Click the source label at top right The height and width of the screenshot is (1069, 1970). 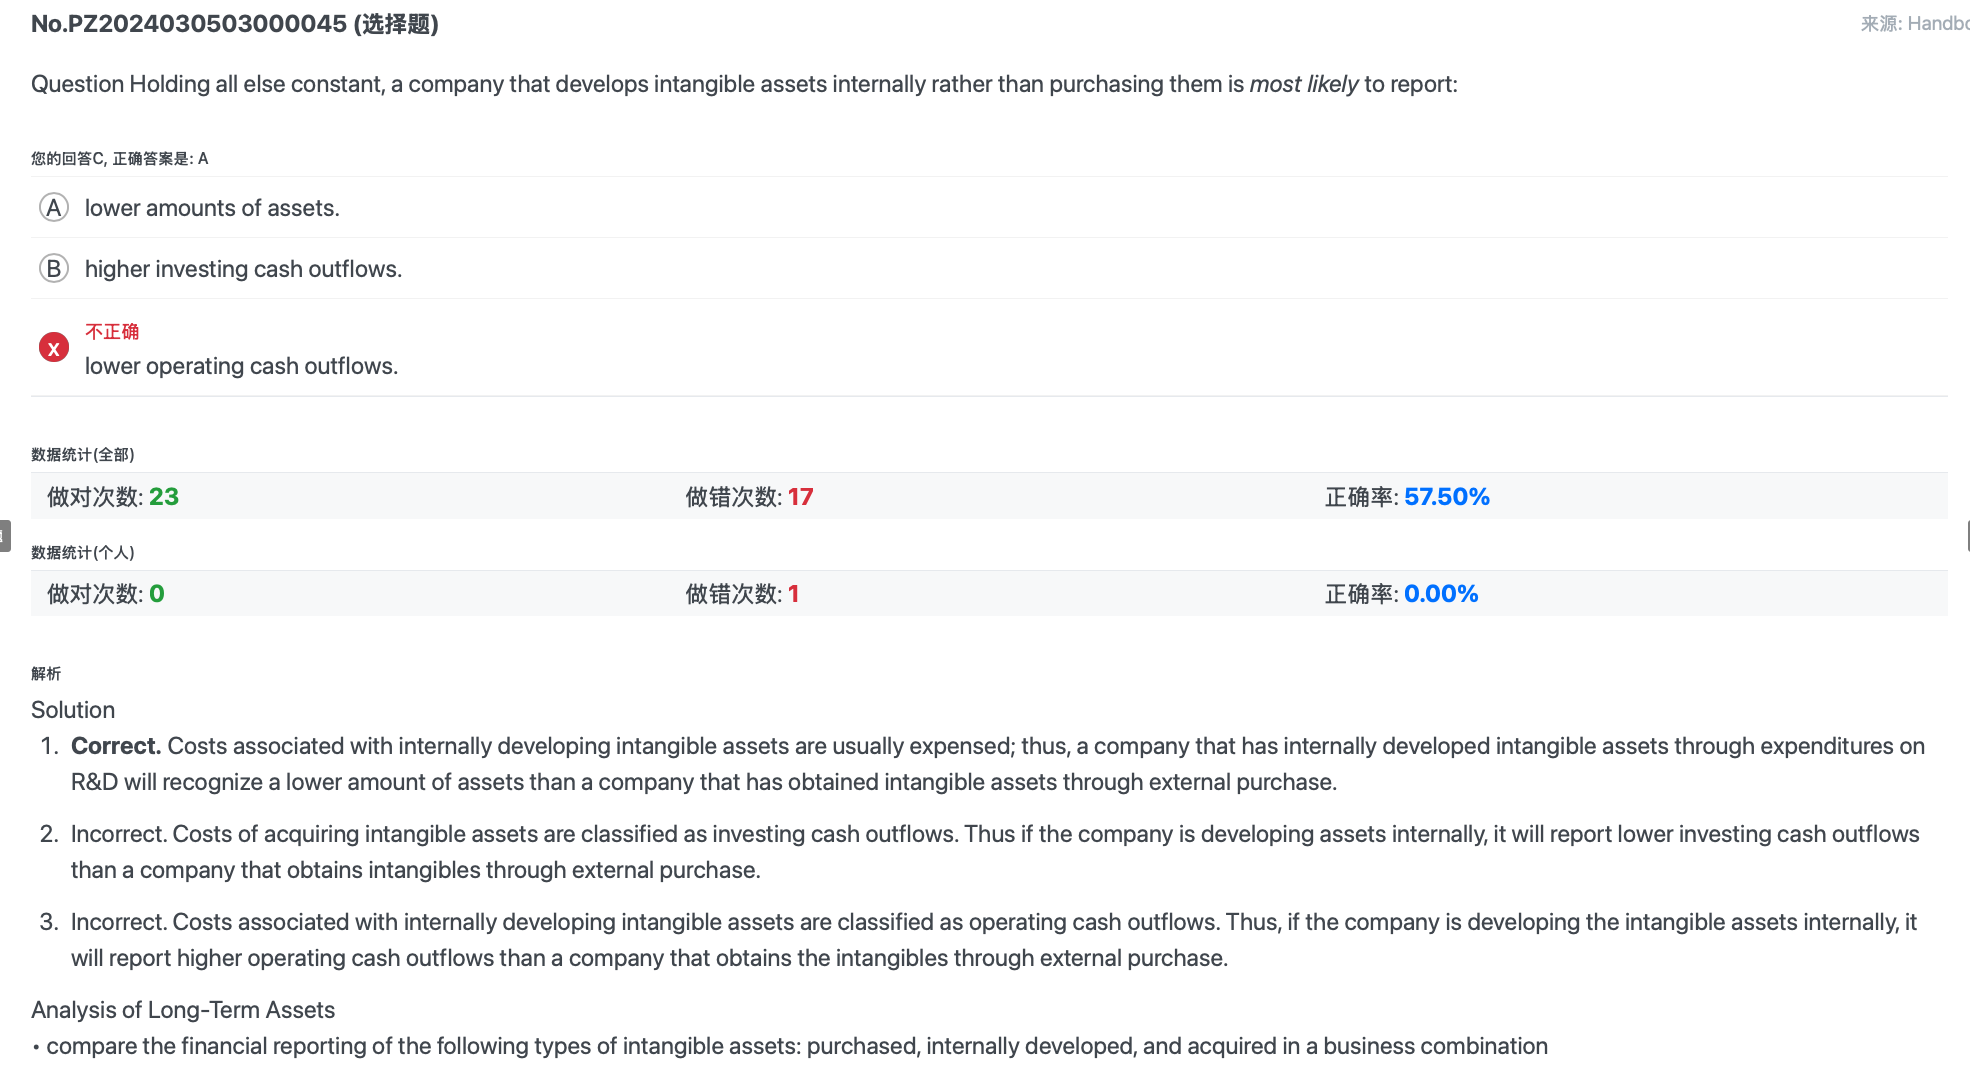(x=1914, y=24)
